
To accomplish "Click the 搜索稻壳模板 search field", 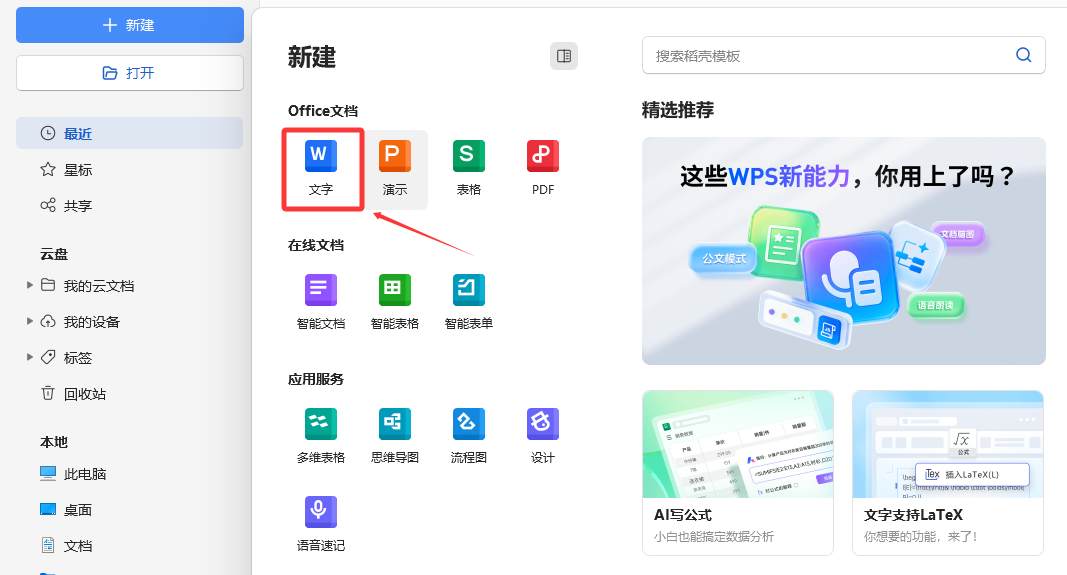I will [x=843, y=55].
